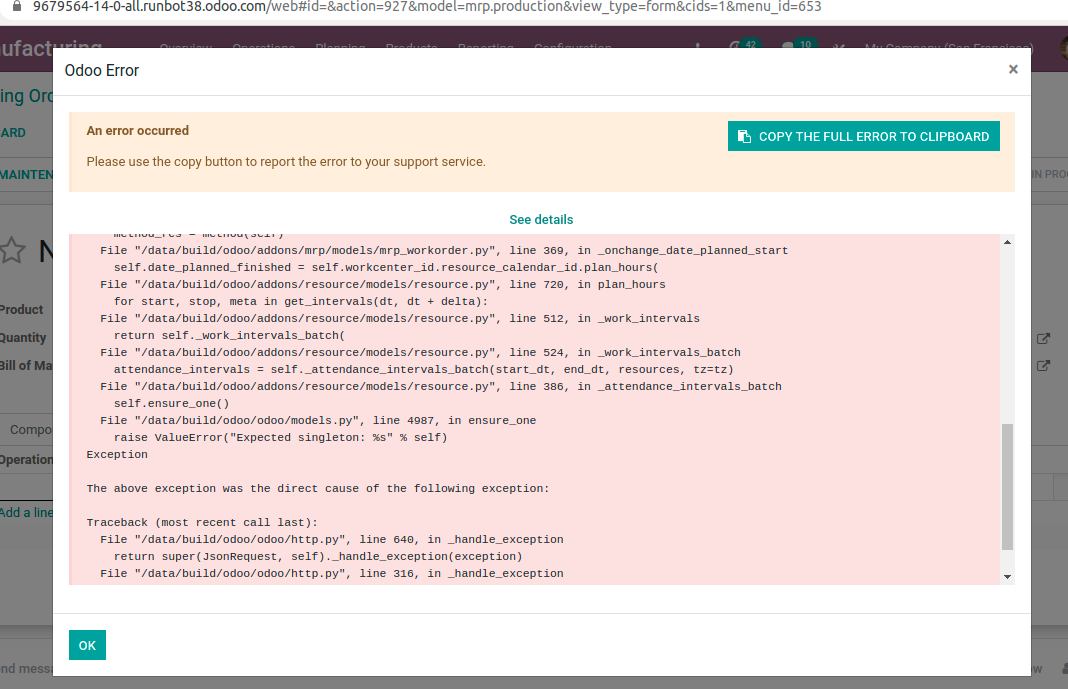
Task: Click the clipboard icon on the copy button
Action: (744, 136)
